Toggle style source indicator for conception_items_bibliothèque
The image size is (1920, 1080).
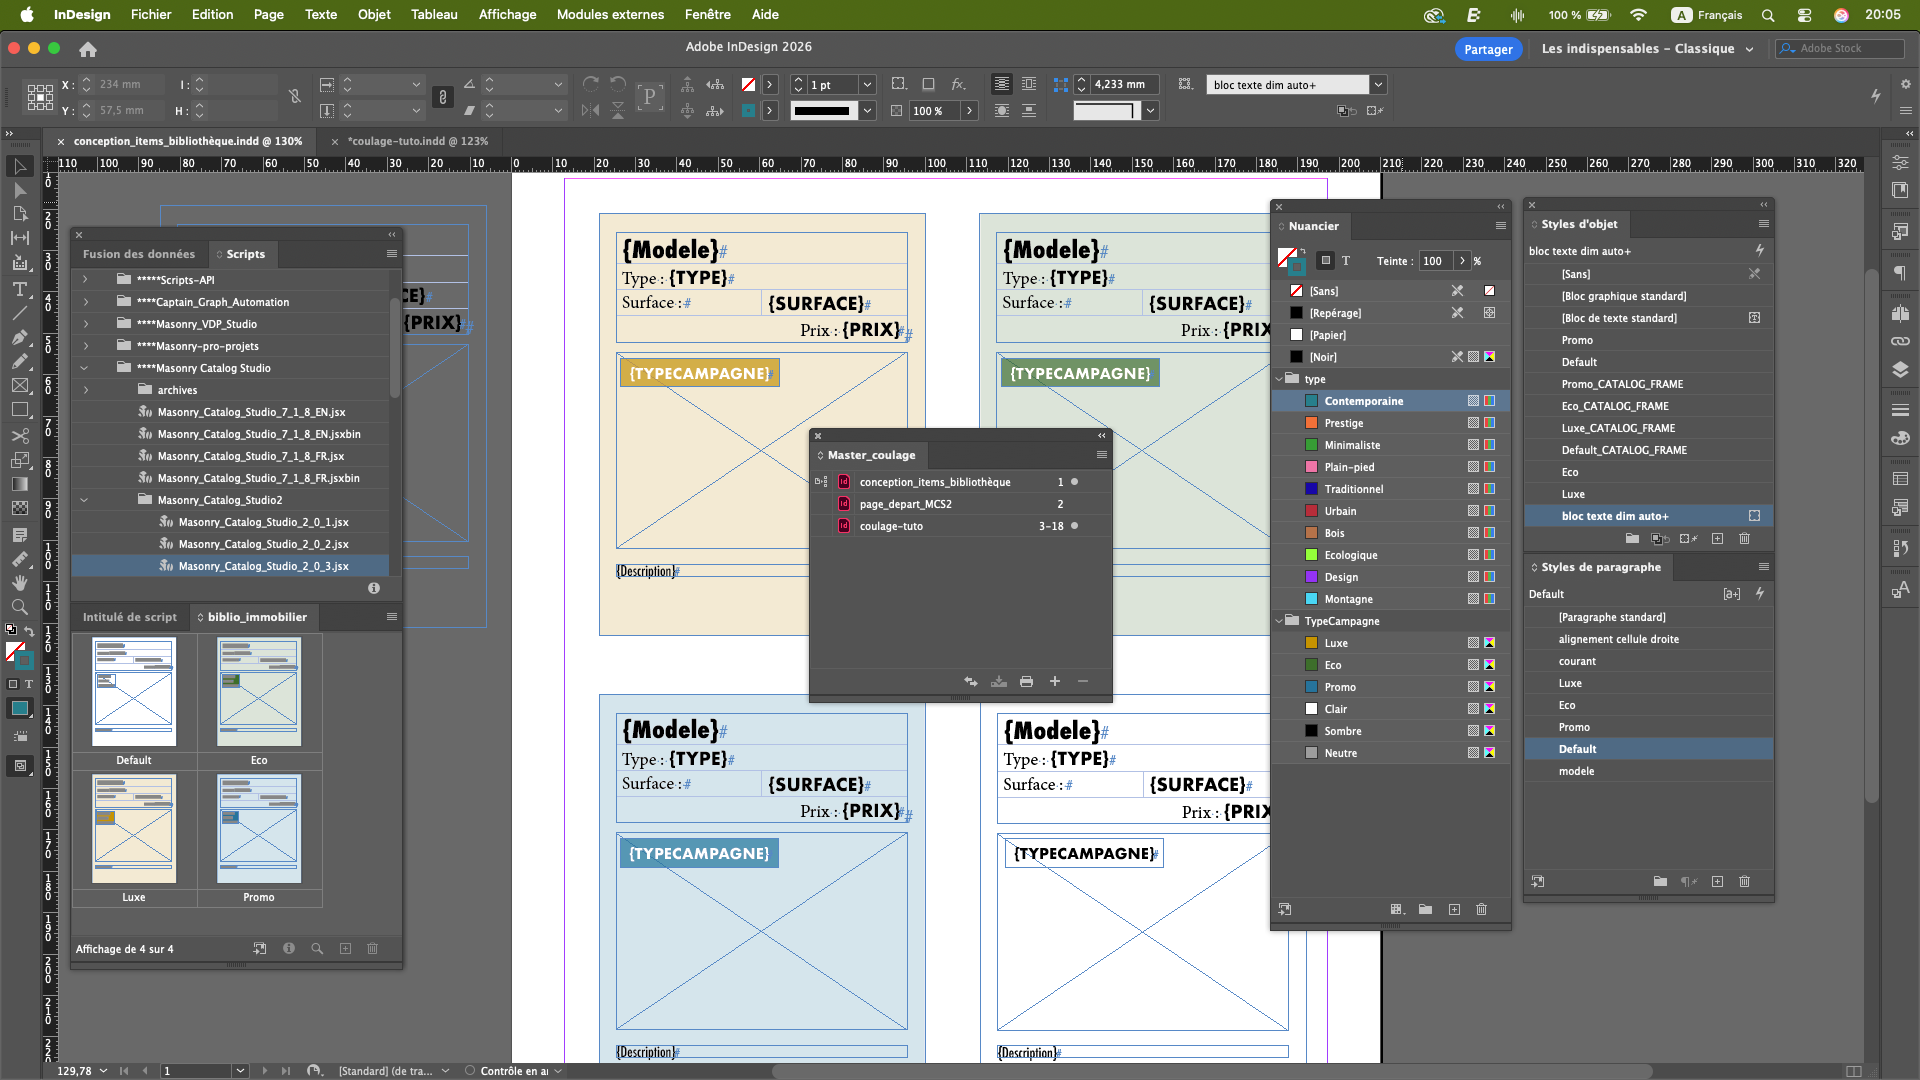tap(821, 482)
